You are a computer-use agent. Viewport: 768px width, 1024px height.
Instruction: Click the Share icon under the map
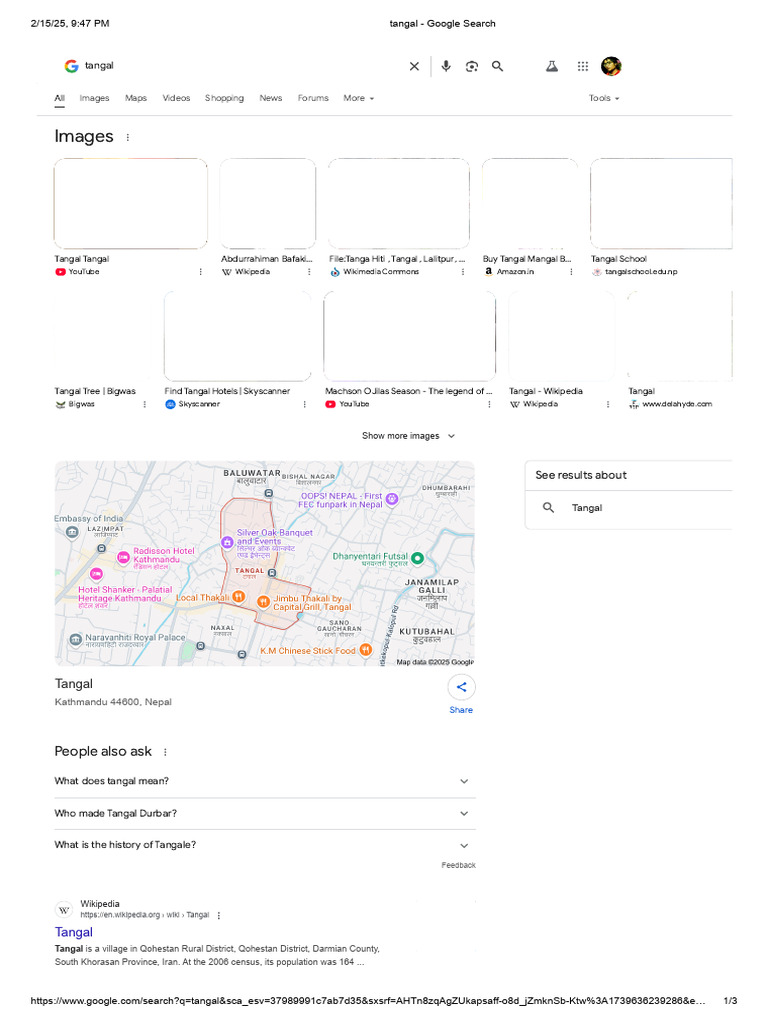click(461, 687)
